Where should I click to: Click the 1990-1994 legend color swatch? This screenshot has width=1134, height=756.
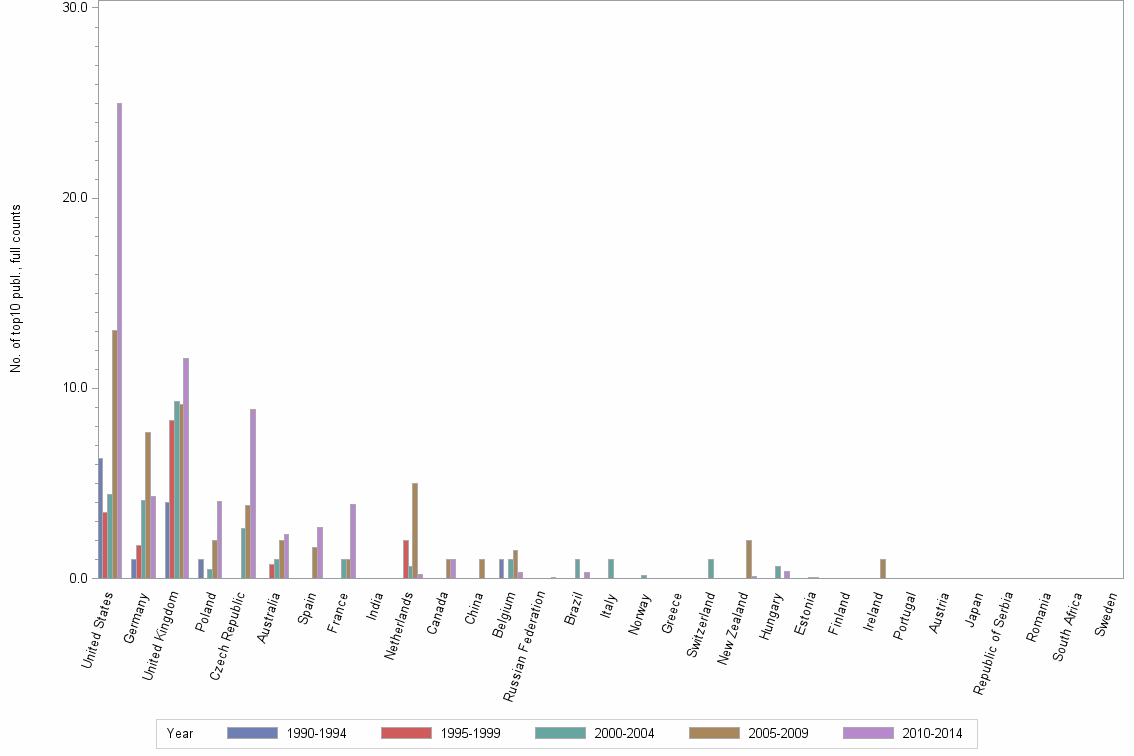point(253,732)
